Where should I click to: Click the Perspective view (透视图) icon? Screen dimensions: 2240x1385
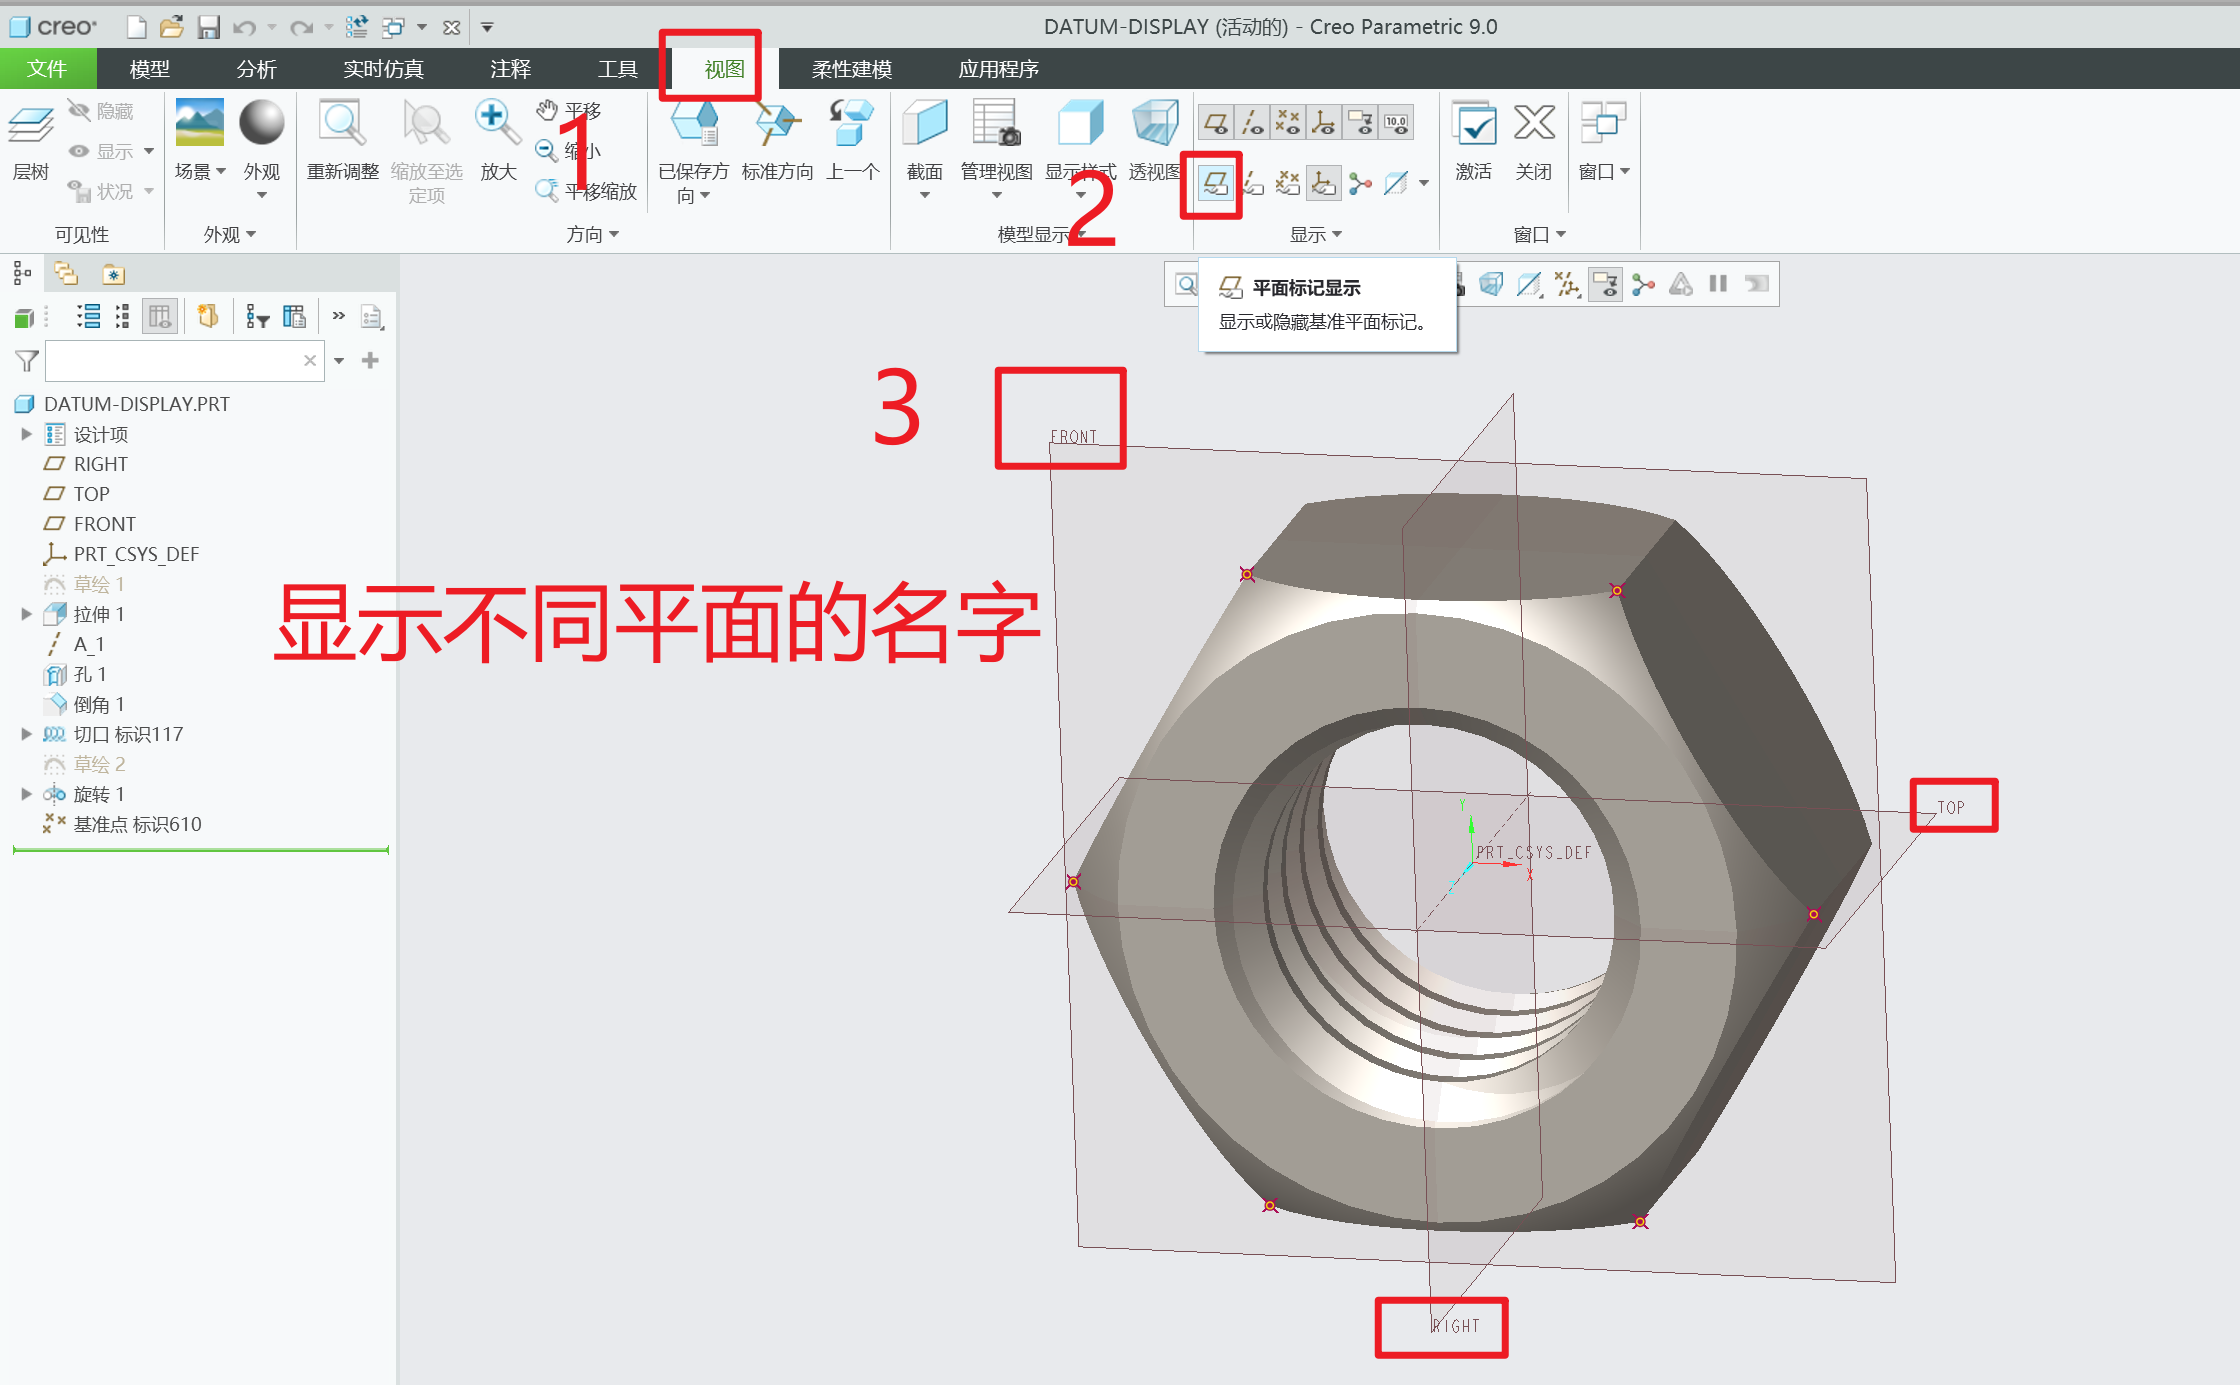click(x=1155, y=125)
